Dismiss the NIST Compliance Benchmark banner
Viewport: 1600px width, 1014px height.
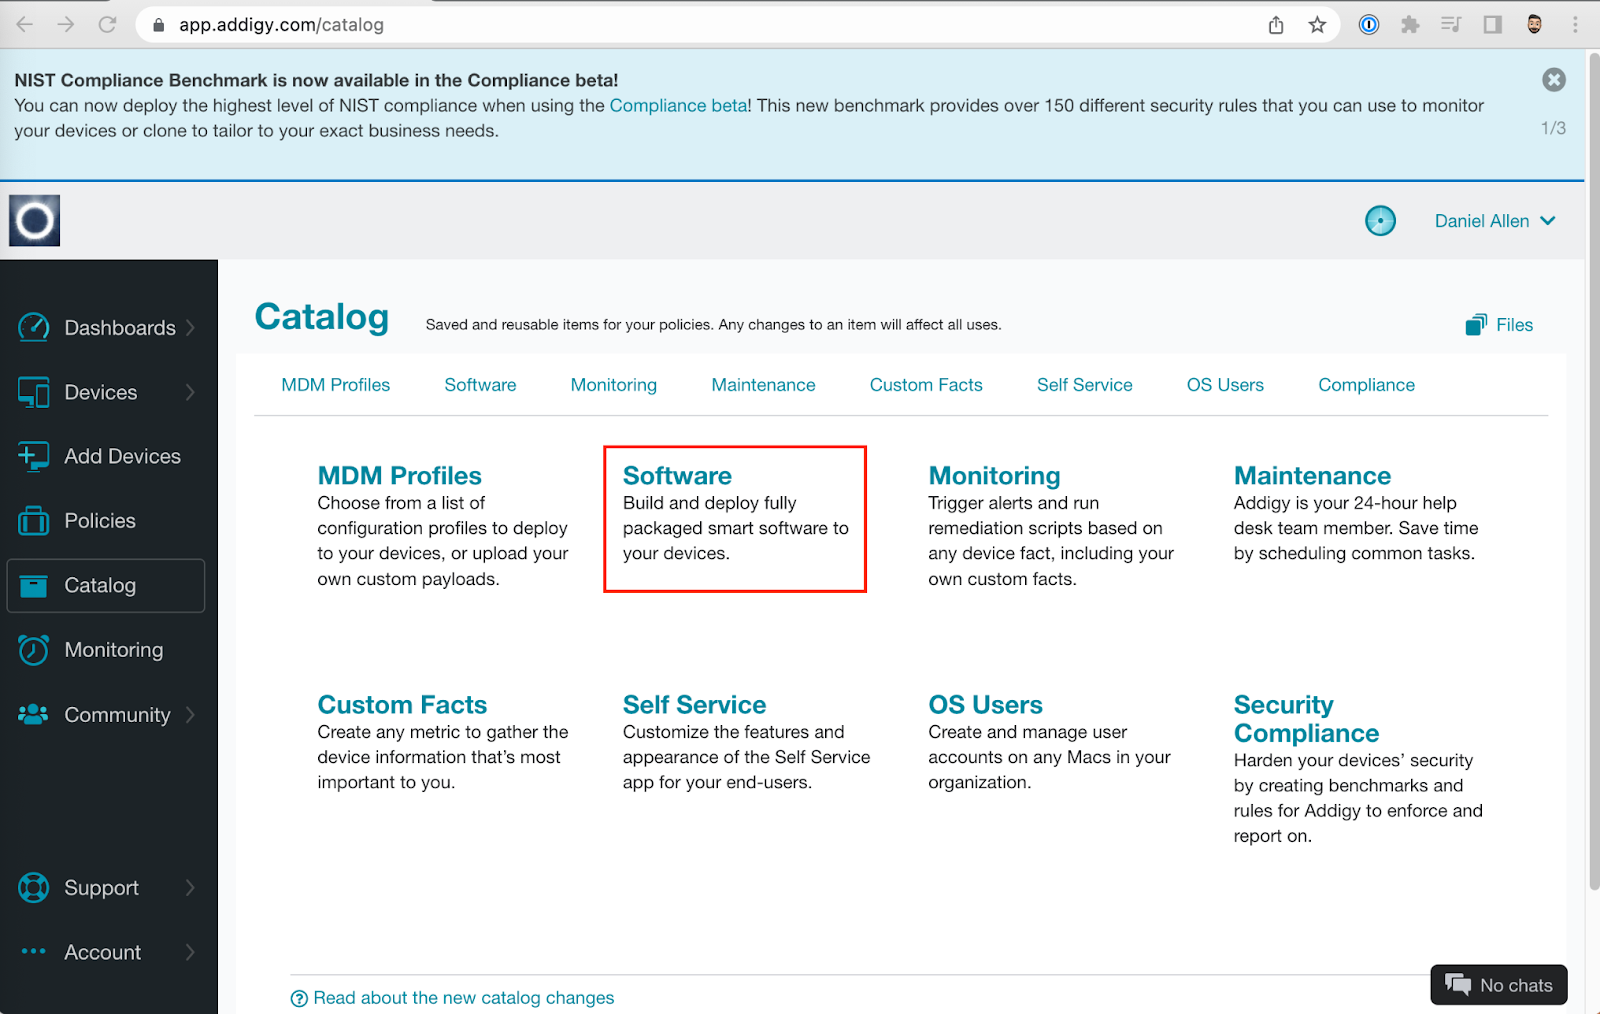pos(1553,80)
